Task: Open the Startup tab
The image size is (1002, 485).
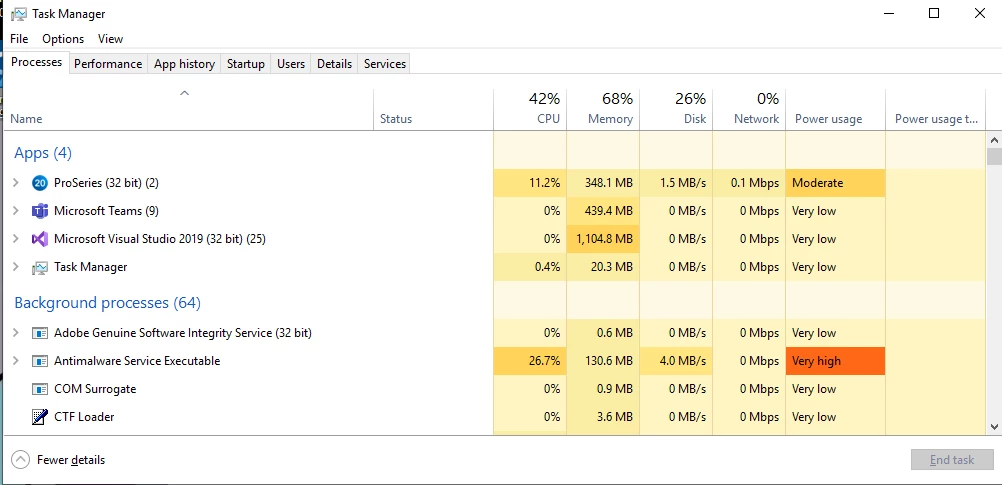Action: point(245,64)
